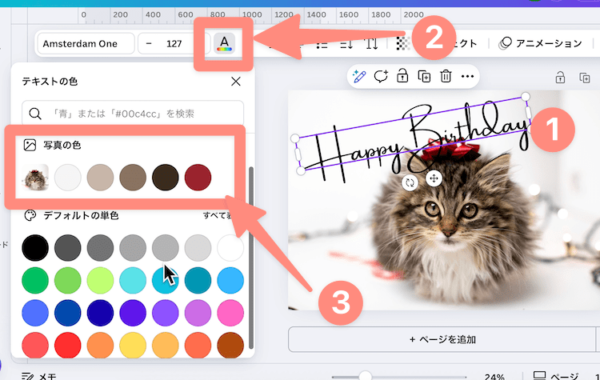Click the ページを追加 button

(442, 339)
